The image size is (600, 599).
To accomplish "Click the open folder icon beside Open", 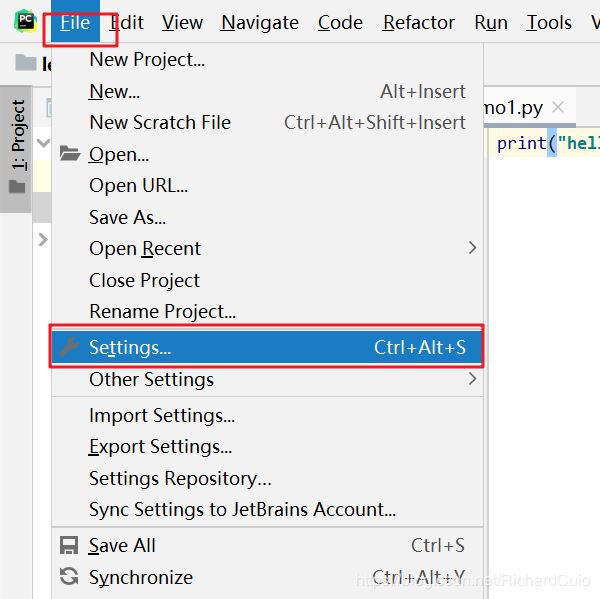I will click(x=69, y=154).
